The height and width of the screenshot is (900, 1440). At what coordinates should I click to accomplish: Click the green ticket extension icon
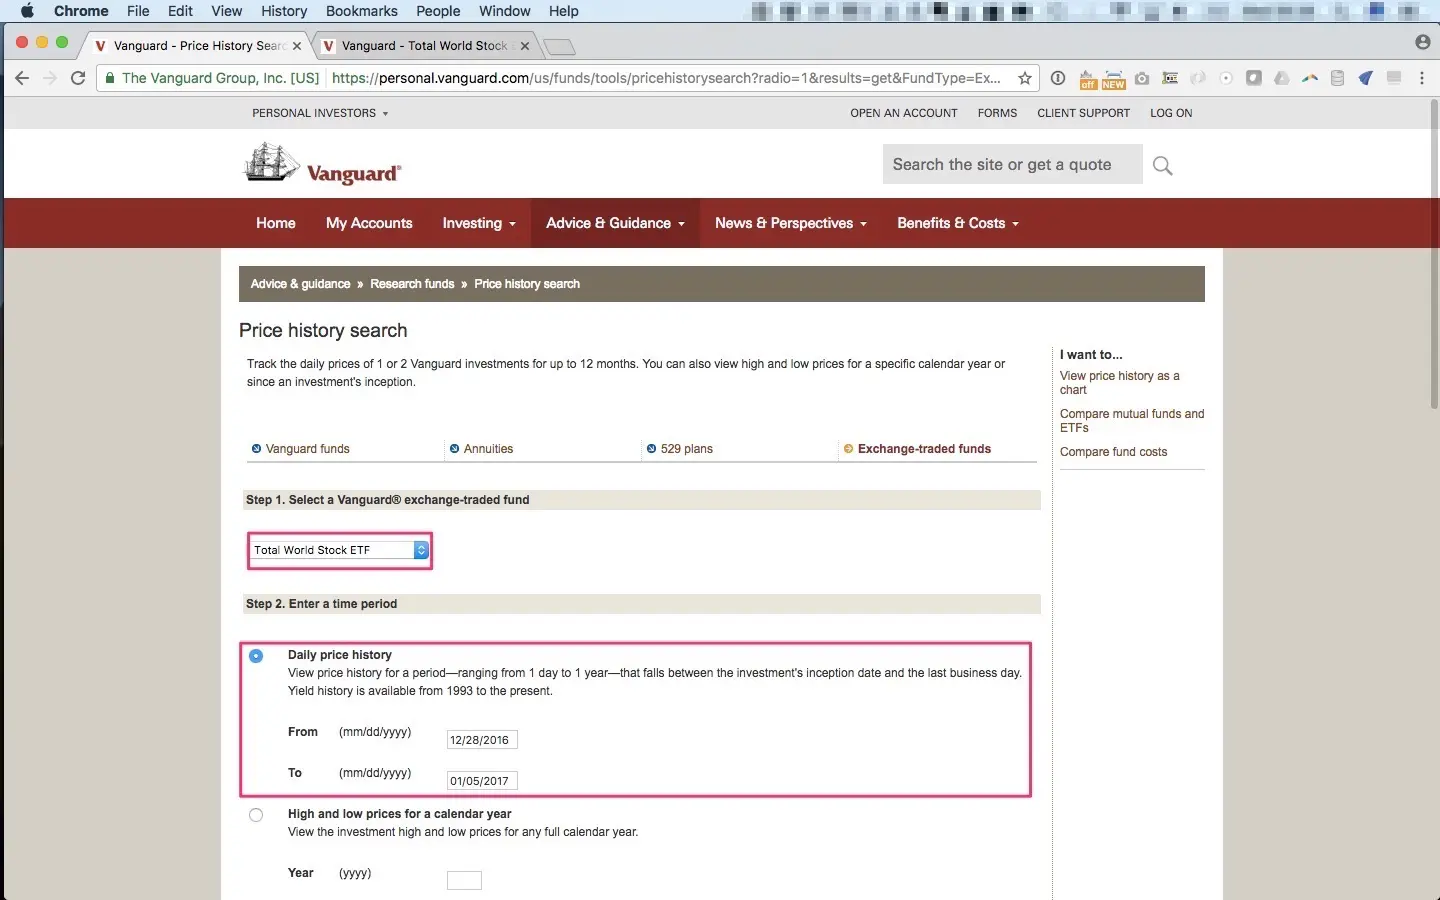(x=1170, y=78)
